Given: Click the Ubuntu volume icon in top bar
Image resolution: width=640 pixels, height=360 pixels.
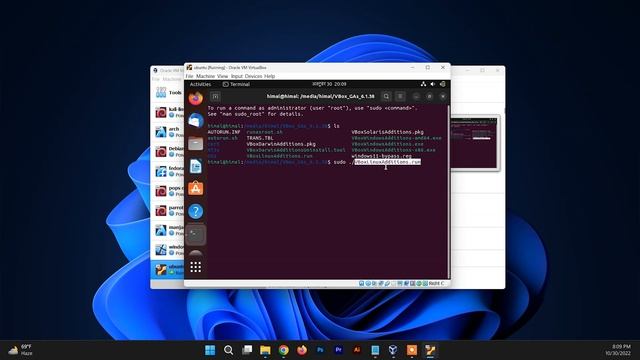Looking at the screenshot, I should pos(433,84).
